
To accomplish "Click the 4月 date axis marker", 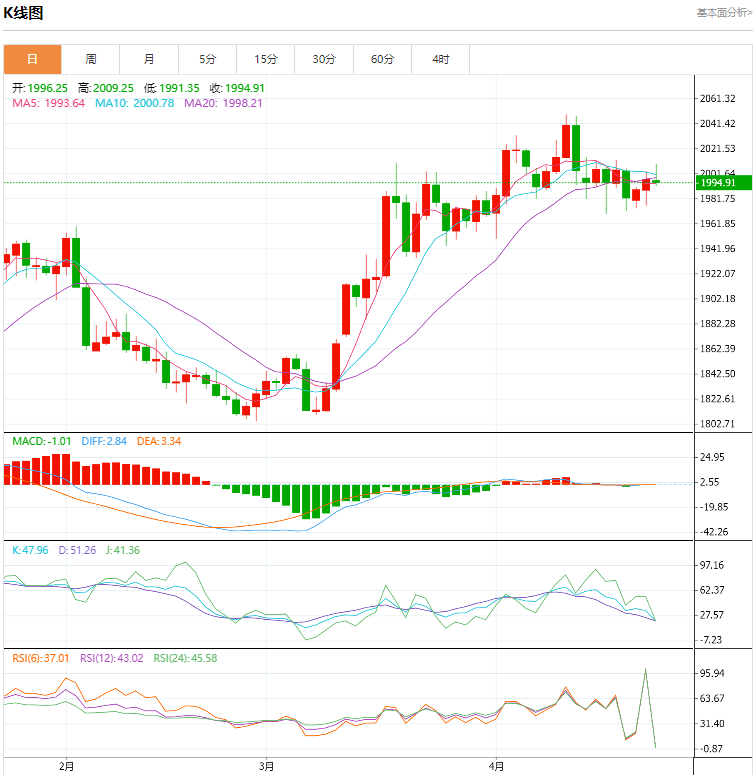I will tap(496, 767).
